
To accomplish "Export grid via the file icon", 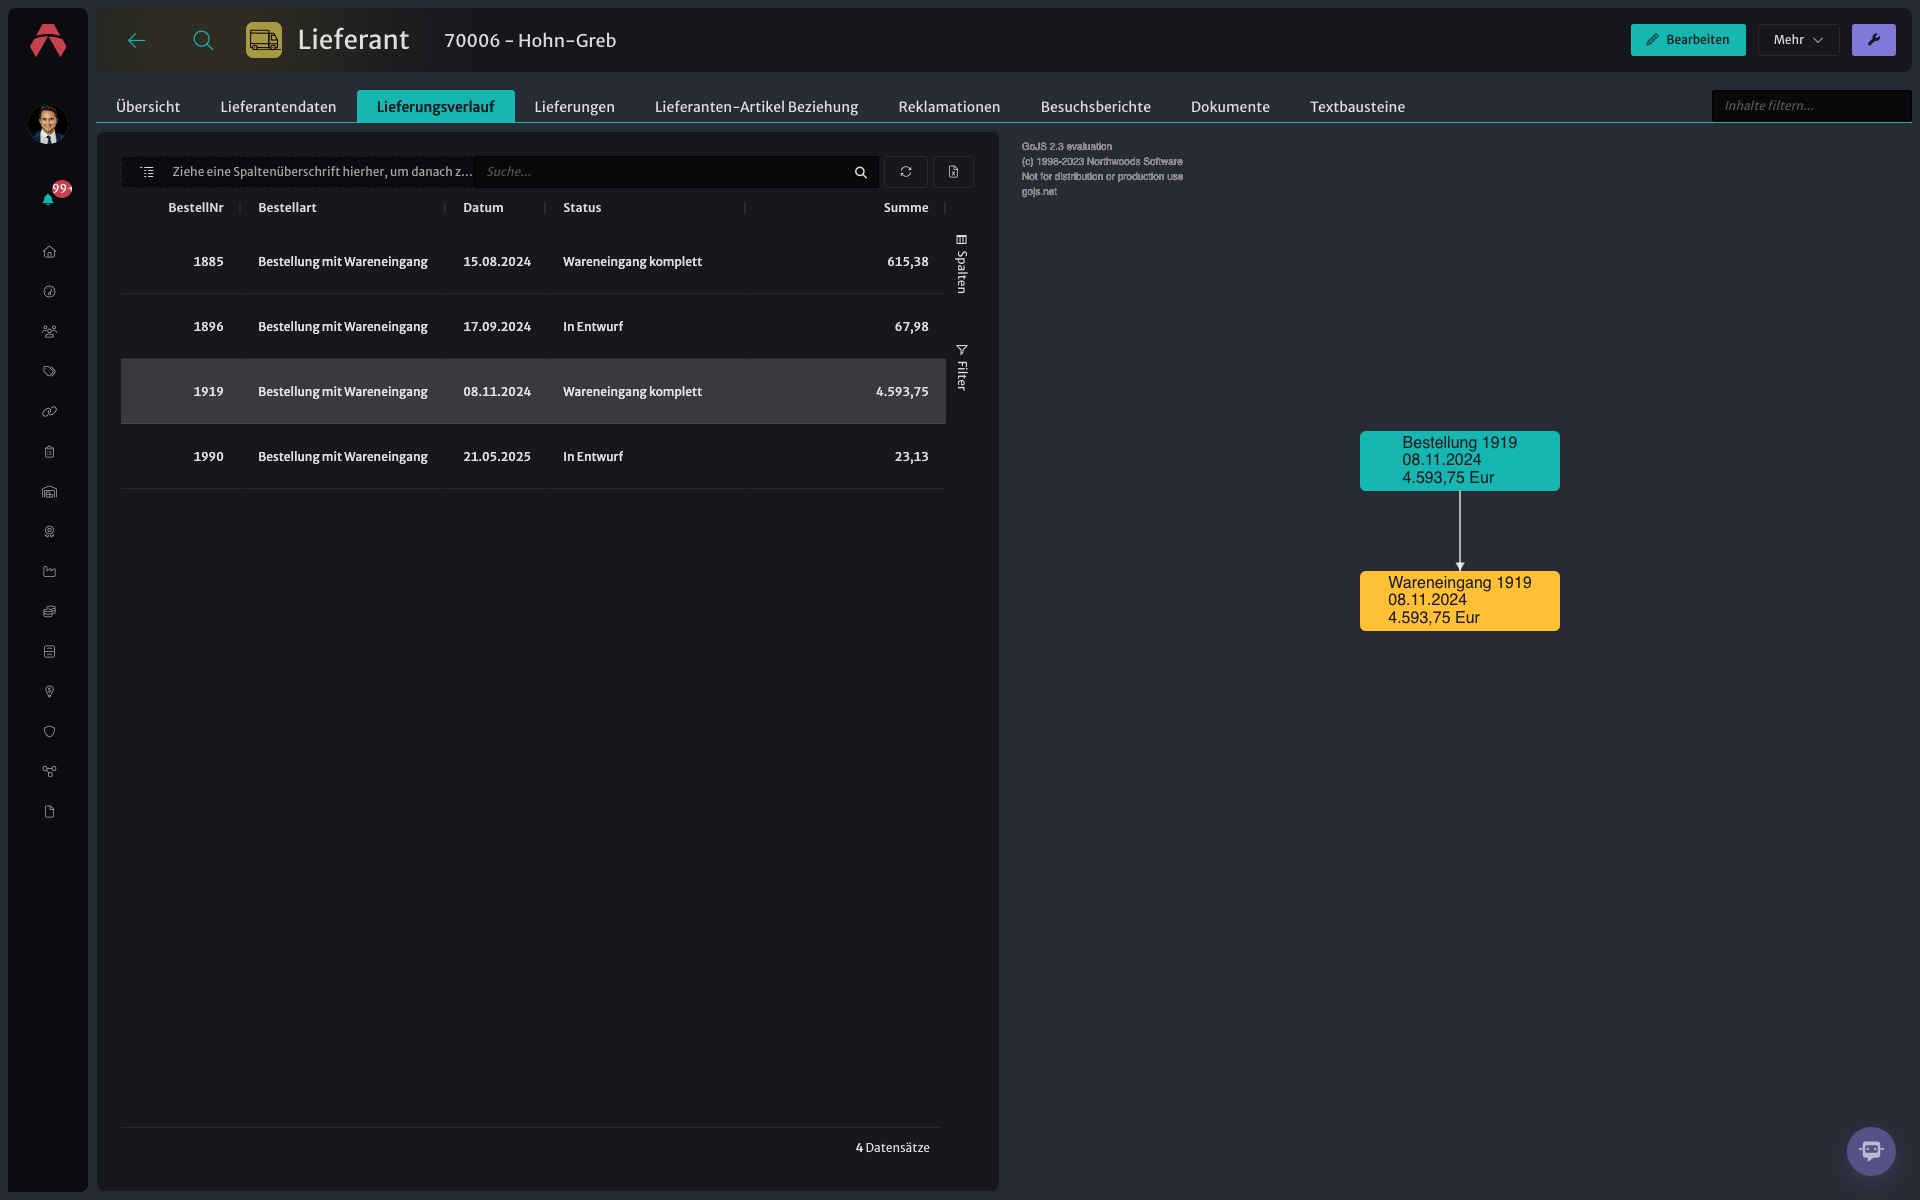I will [953, 172].
